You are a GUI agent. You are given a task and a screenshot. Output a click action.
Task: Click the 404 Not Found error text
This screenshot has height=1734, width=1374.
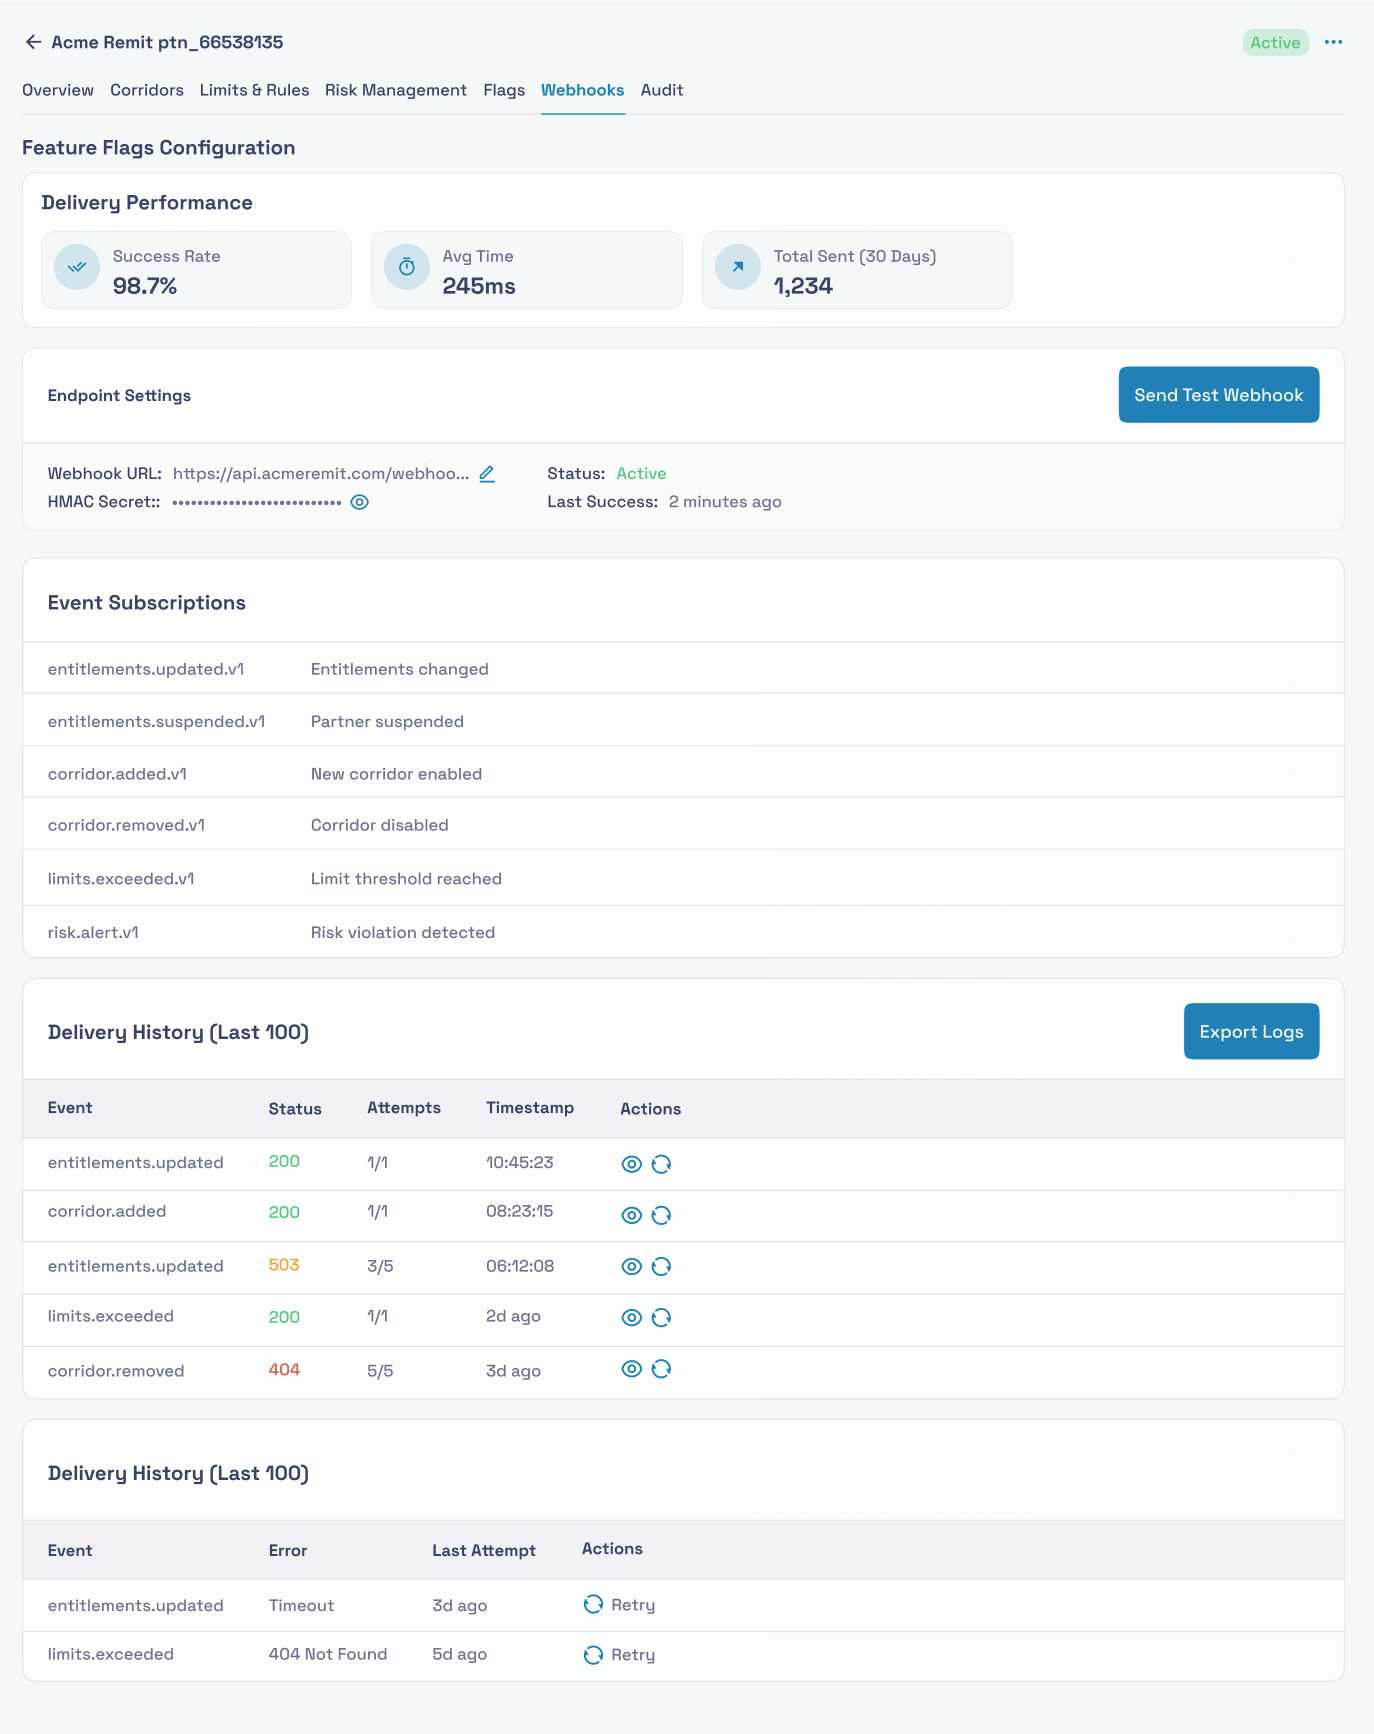click(328, 1654)
